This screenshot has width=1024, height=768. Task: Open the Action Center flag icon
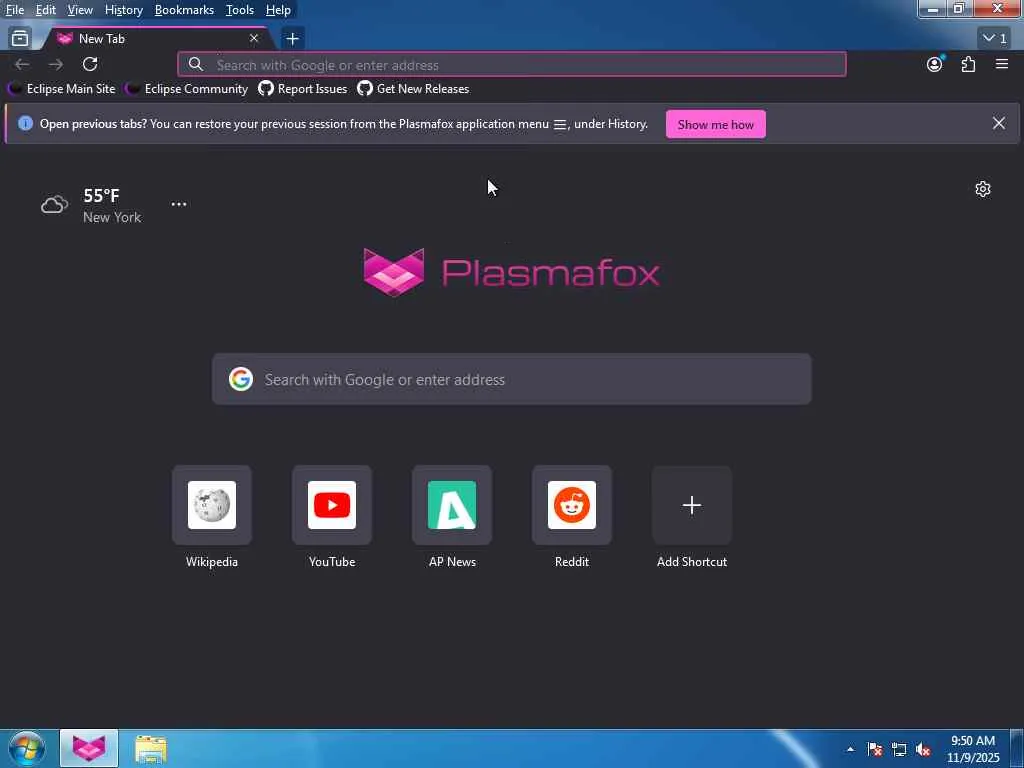875,749
